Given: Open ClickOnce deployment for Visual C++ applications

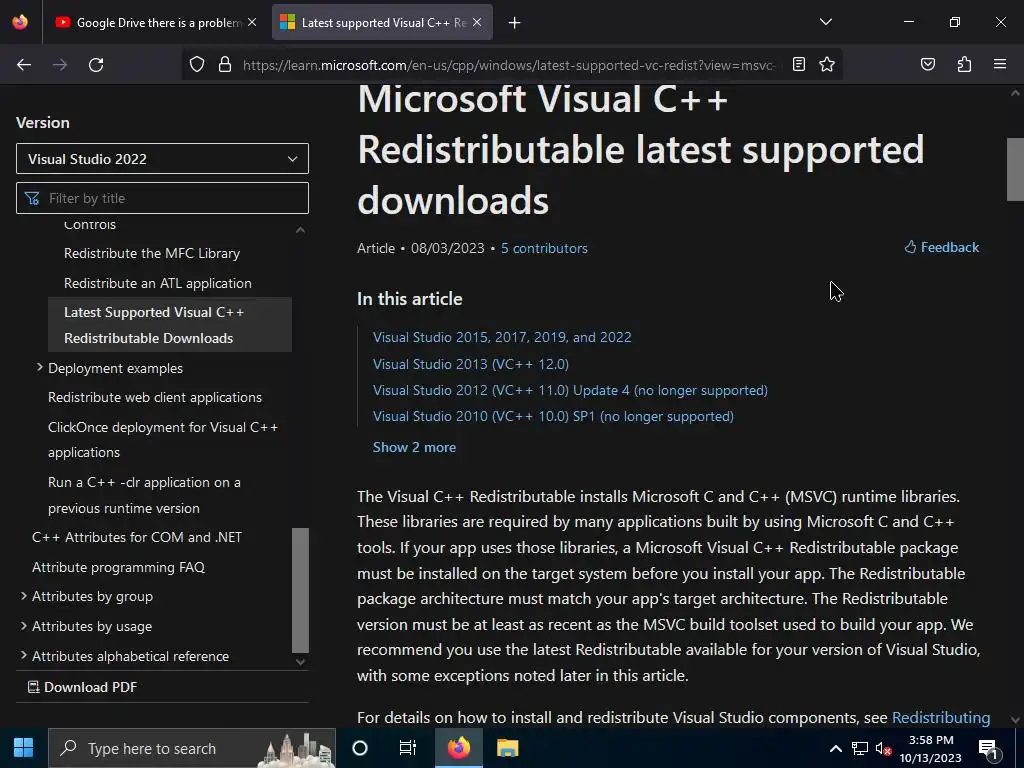Looking at the screenshot, I should click(163, 440).
